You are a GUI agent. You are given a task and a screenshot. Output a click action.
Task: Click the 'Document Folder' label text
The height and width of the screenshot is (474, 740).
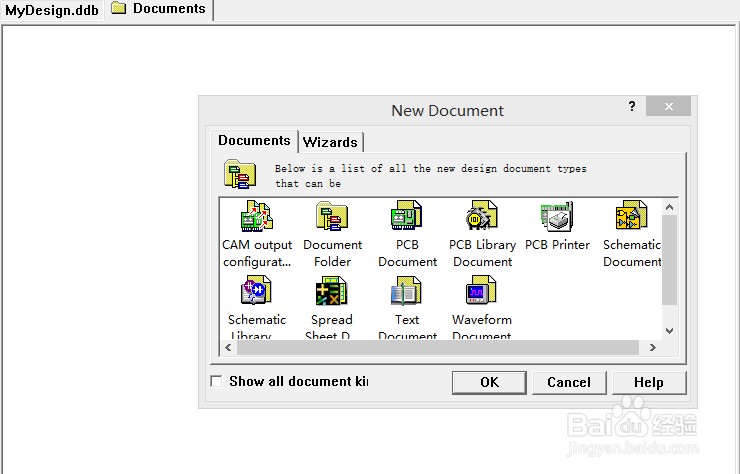[x=332, y=253]
